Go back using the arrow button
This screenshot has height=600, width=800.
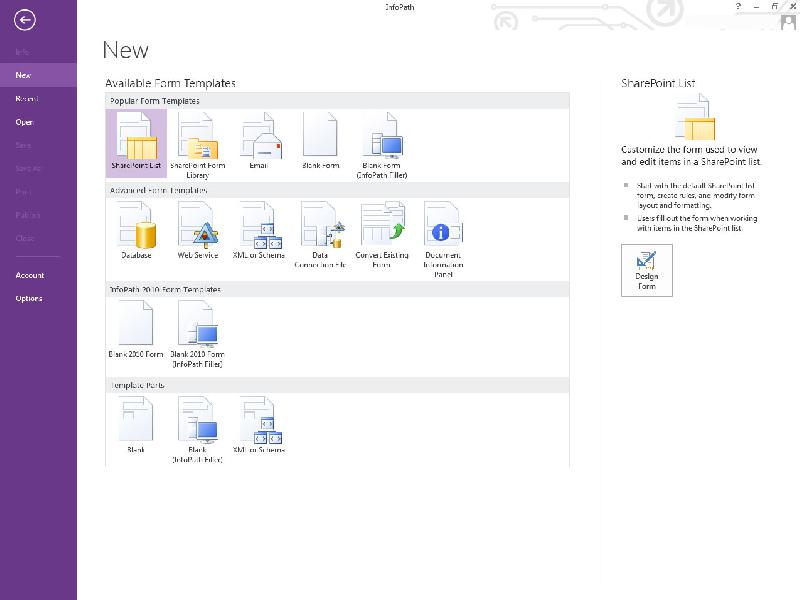[x=24, y=20]
